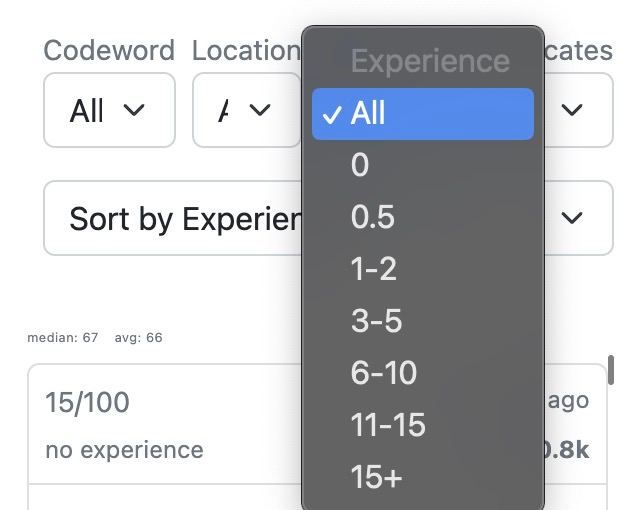Click the 'median: 67' statistic

[x=63, y=337]
